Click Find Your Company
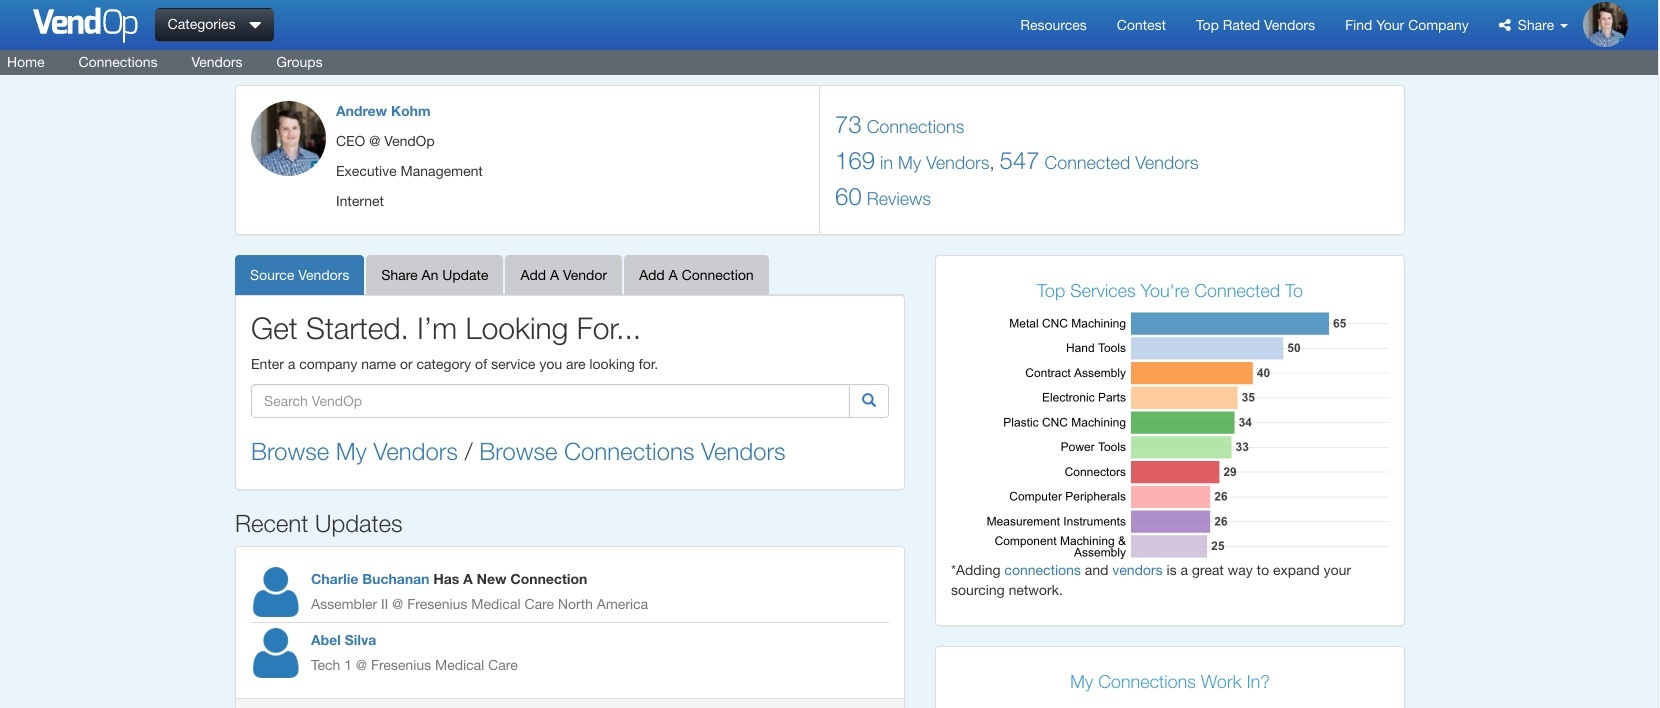Viewport: 1660px width, 708px height. point(1406,25)
